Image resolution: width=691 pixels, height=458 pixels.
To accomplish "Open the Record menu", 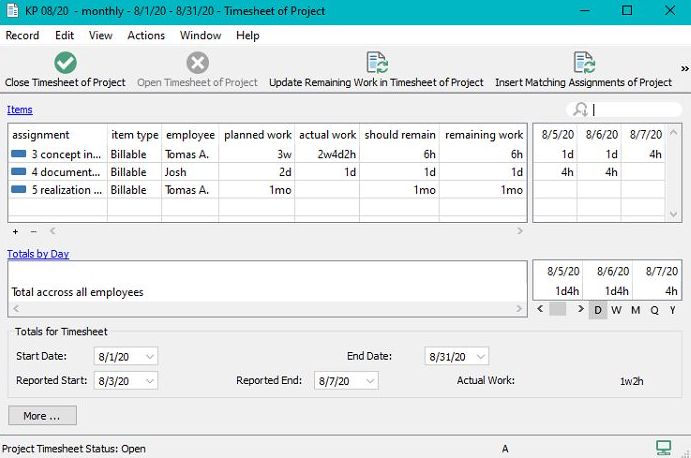I will pos(22,35).
